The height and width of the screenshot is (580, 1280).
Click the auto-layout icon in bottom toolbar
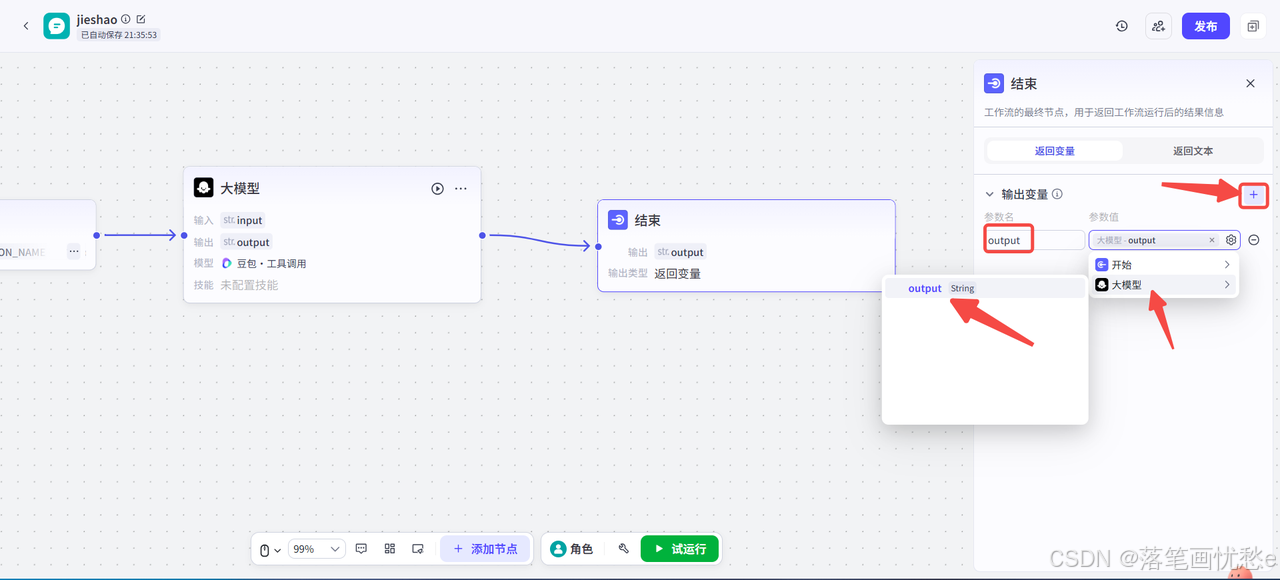(x=389, y=548)
